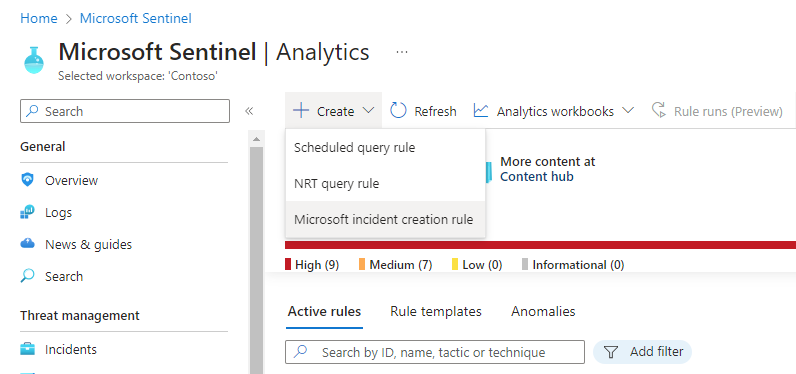Collapse the sidebar with double chevron

point(249,111)
